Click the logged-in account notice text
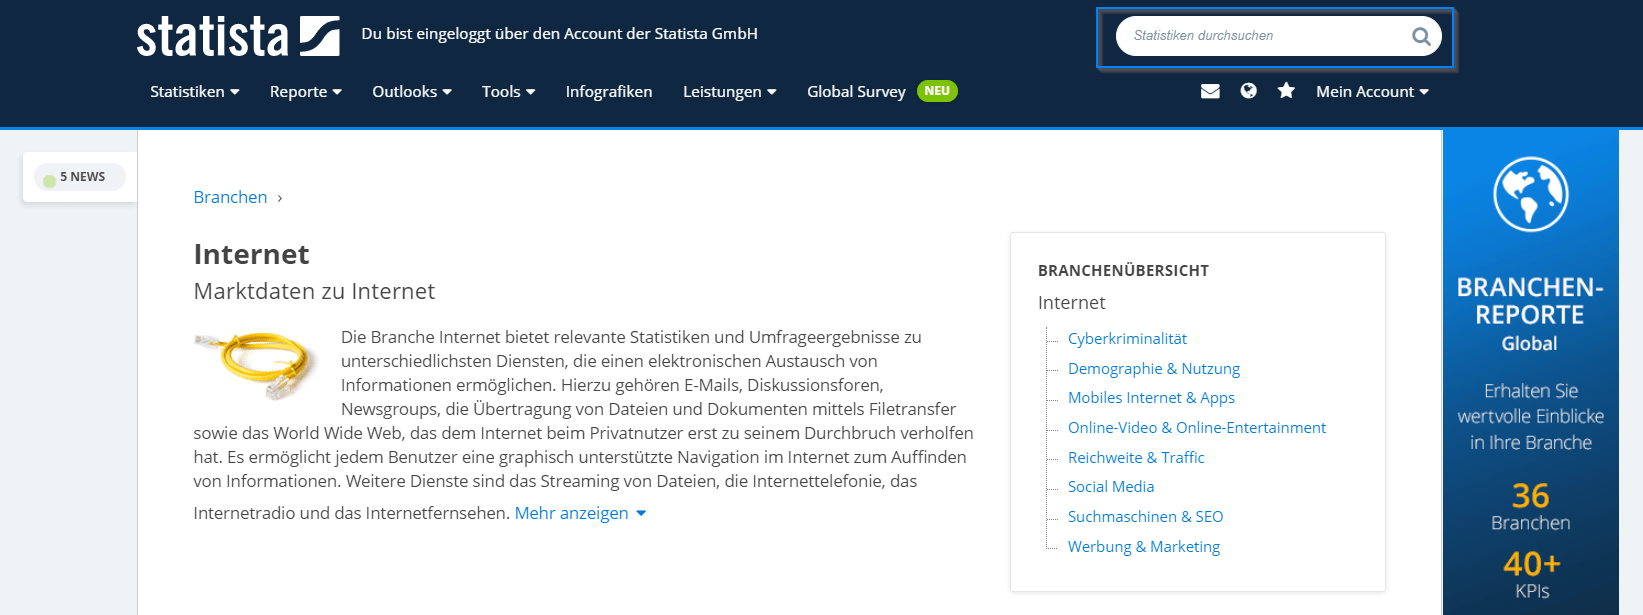1643x615 pixels. [559, 34]
